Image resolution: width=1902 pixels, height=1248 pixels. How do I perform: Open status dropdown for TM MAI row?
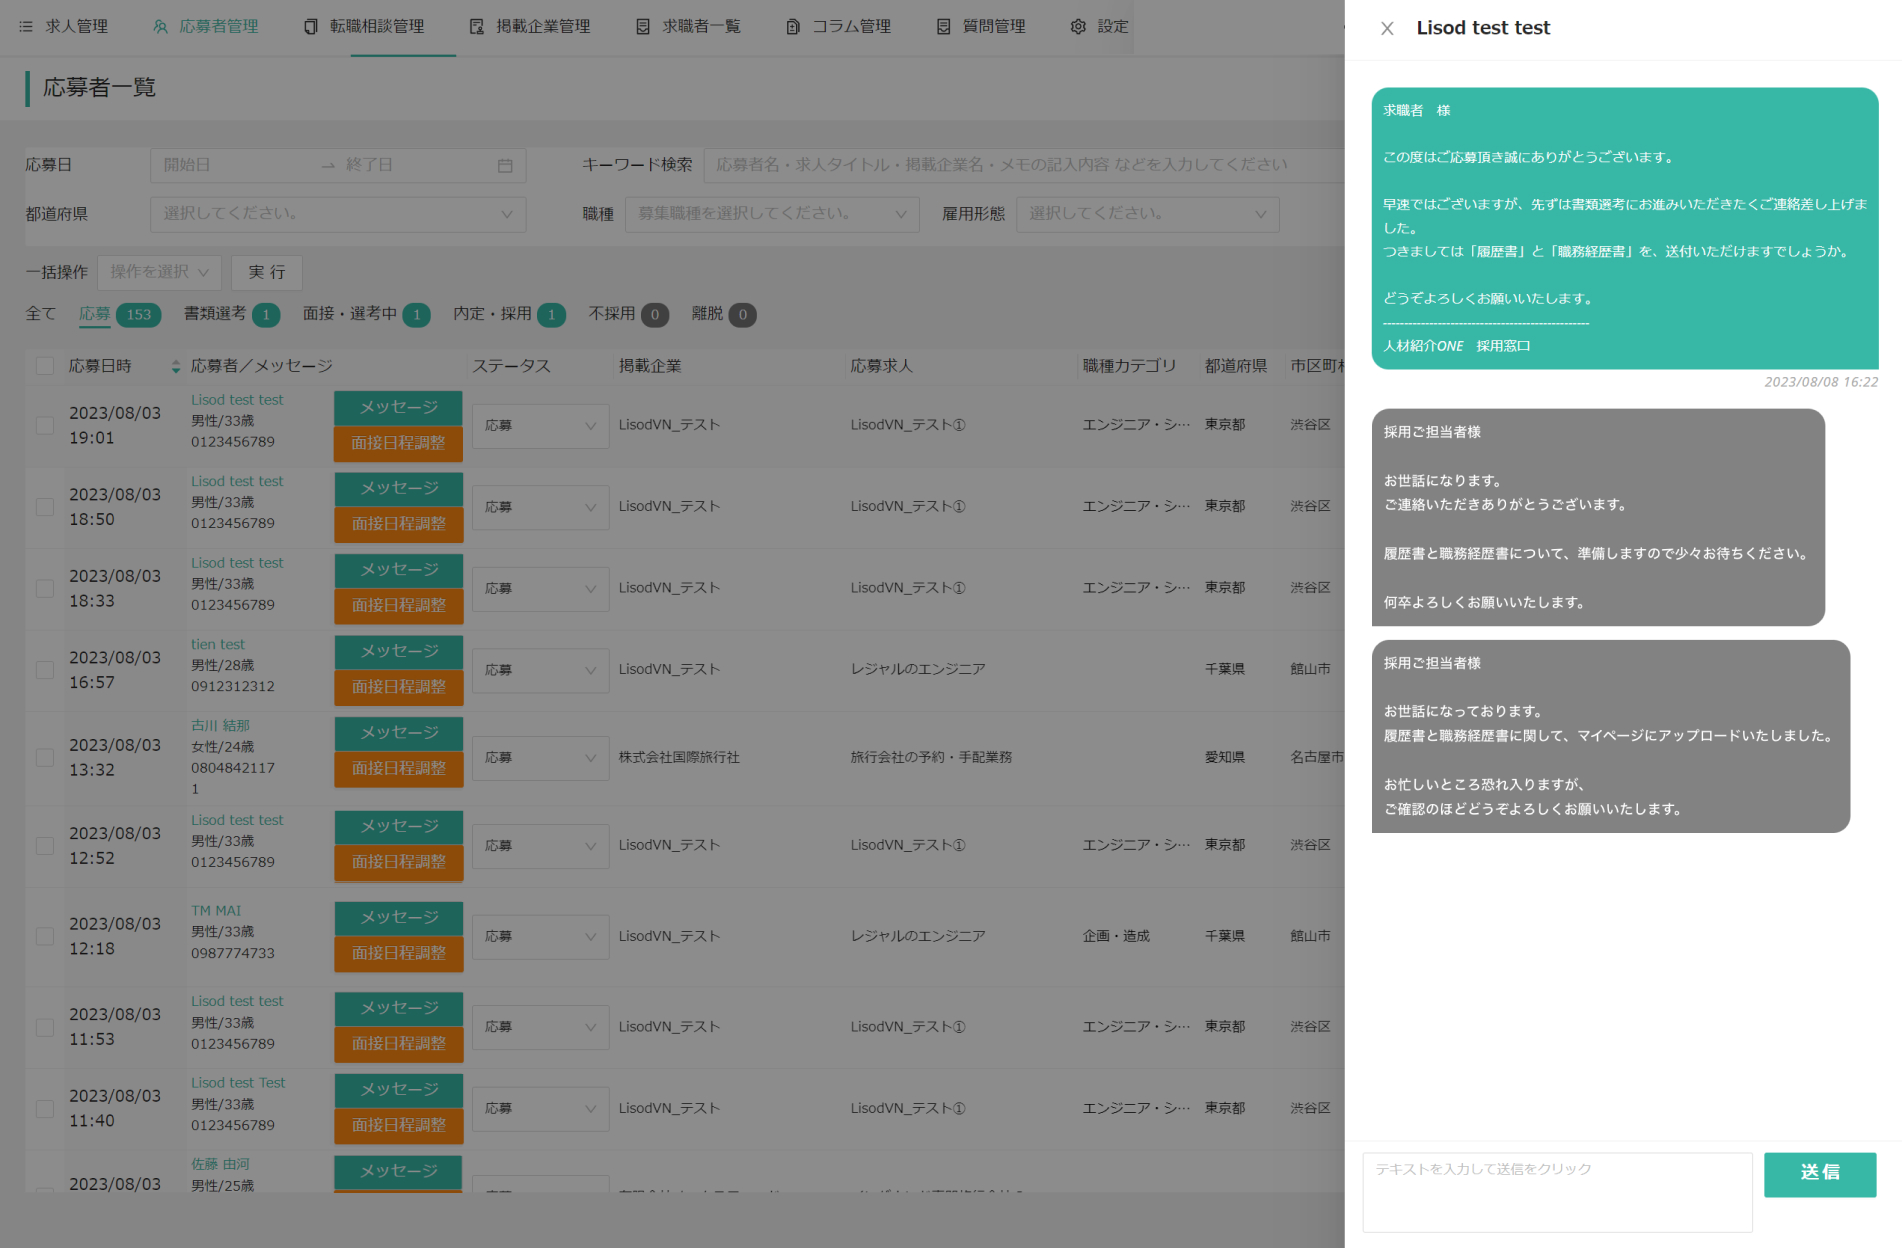540,937
